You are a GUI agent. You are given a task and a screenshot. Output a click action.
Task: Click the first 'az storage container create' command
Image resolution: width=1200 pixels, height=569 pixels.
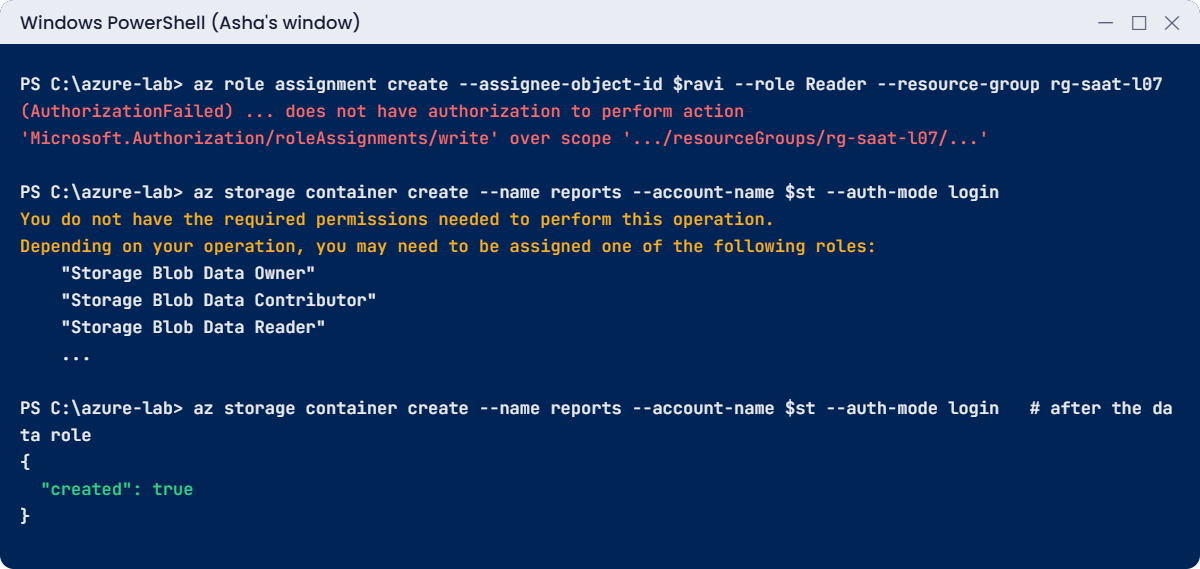coord(509,192)
